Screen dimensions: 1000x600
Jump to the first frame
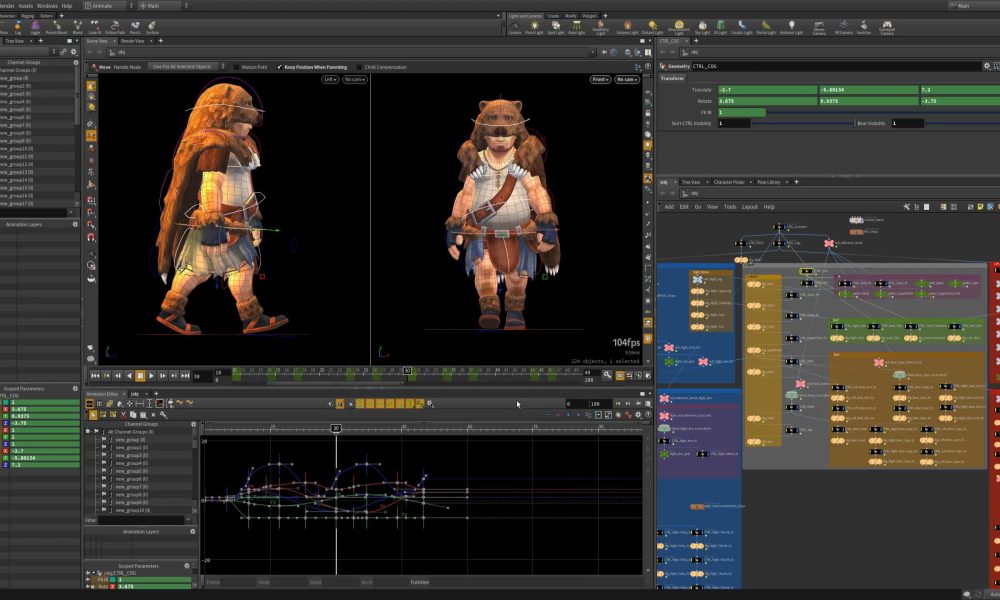click(95, 376)
